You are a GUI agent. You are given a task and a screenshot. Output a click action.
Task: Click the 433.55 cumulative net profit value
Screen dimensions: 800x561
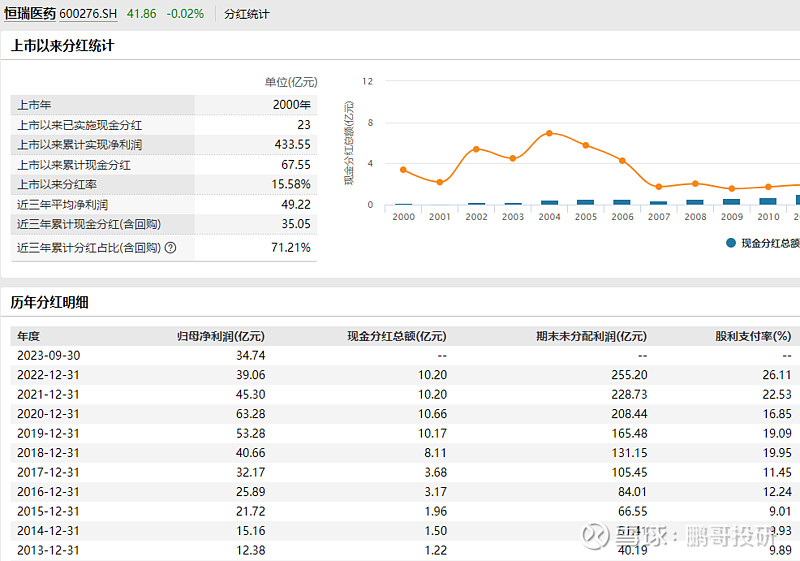tap(292, 145)
